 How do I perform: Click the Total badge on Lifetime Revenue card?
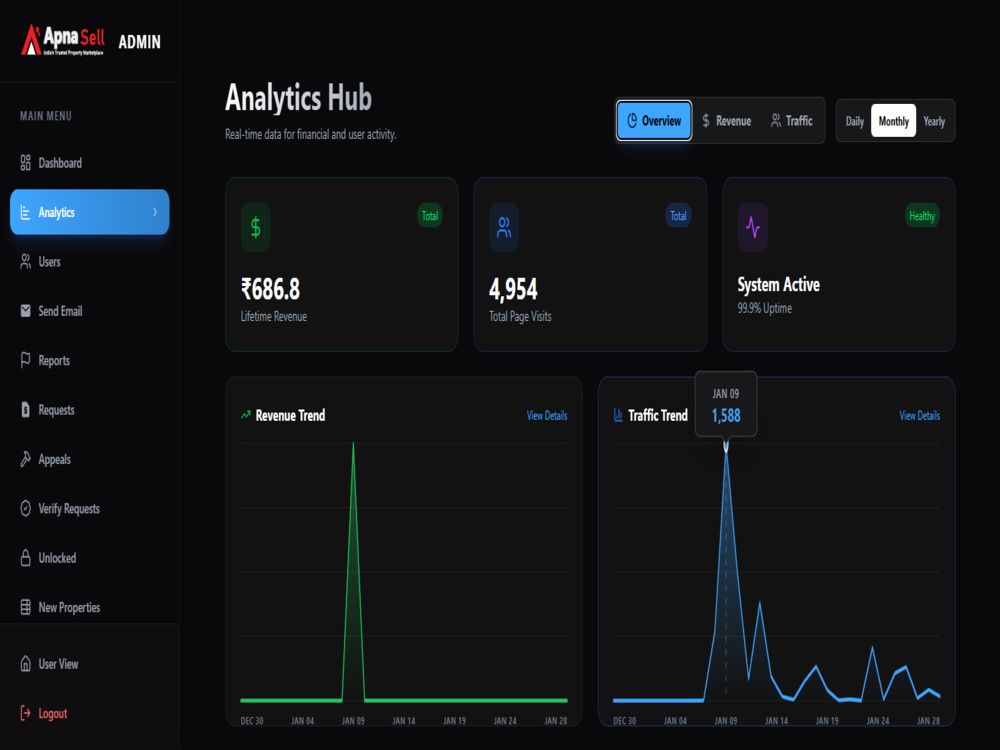tap(430, 216)
